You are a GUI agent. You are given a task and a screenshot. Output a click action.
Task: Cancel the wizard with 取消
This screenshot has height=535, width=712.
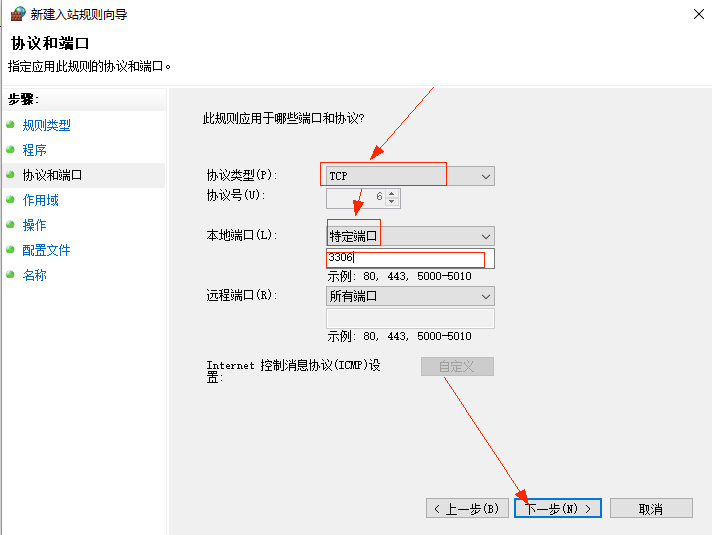tap(650, 508)
